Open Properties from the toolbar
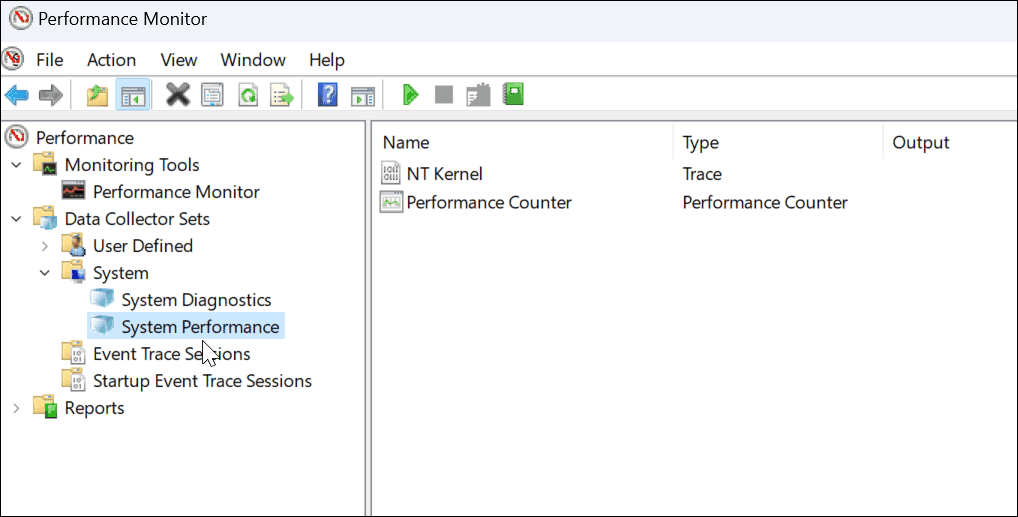Screen dimensions: 1018x517 coord(212,95)
